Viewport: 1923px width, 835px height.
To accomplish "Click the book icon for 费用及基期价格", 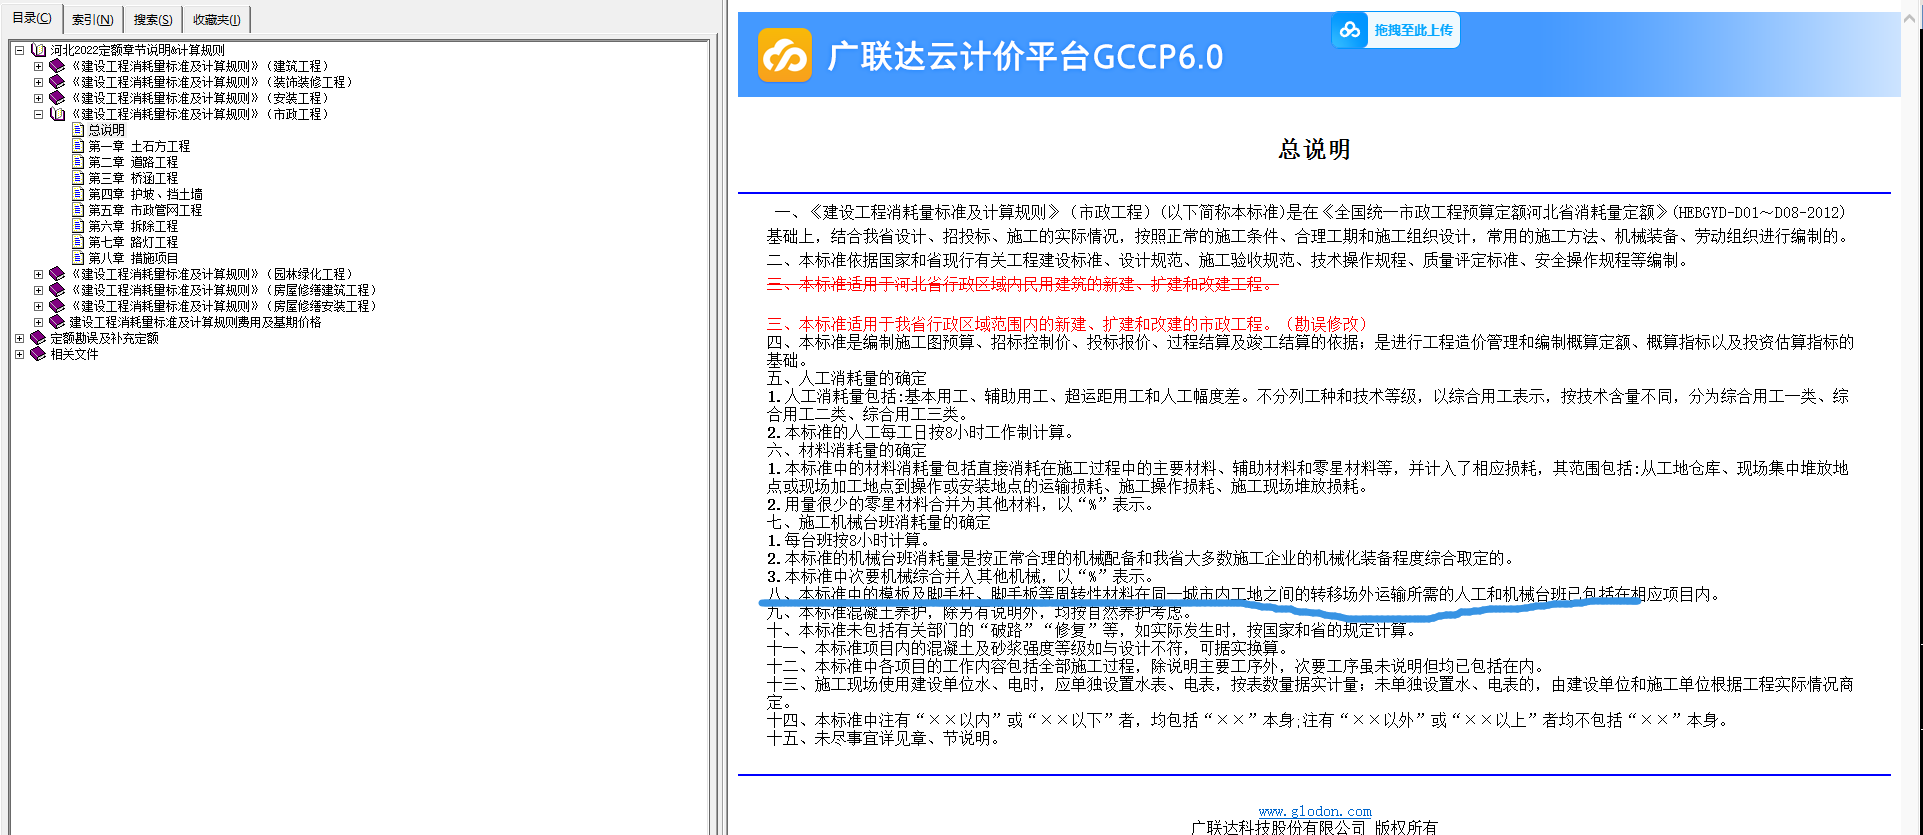I will click(x=57, y=322).
